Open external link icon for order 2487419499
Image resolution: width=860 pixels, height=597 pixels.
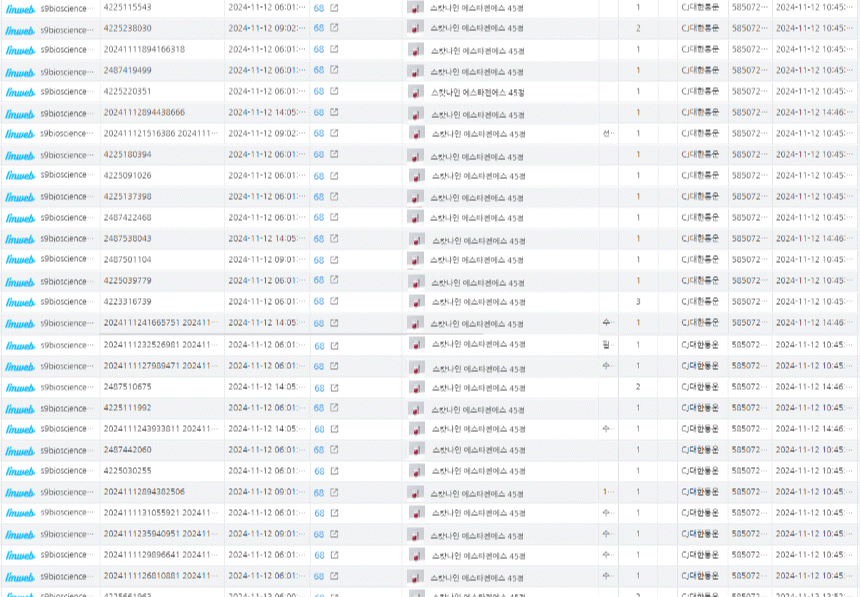point(334,70)
